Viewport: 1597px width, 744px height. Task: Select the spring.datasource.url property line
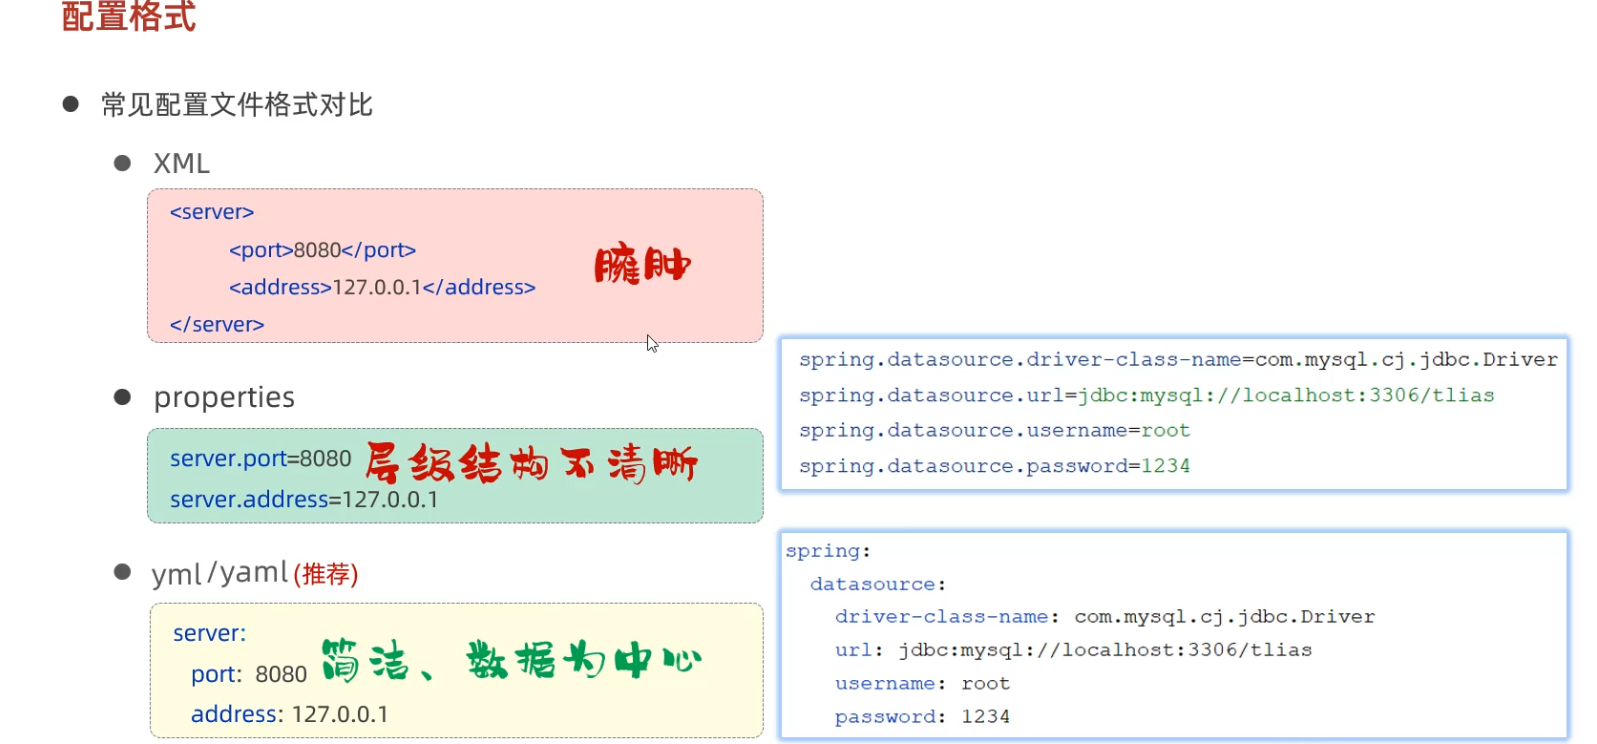tap(1146, 395)
